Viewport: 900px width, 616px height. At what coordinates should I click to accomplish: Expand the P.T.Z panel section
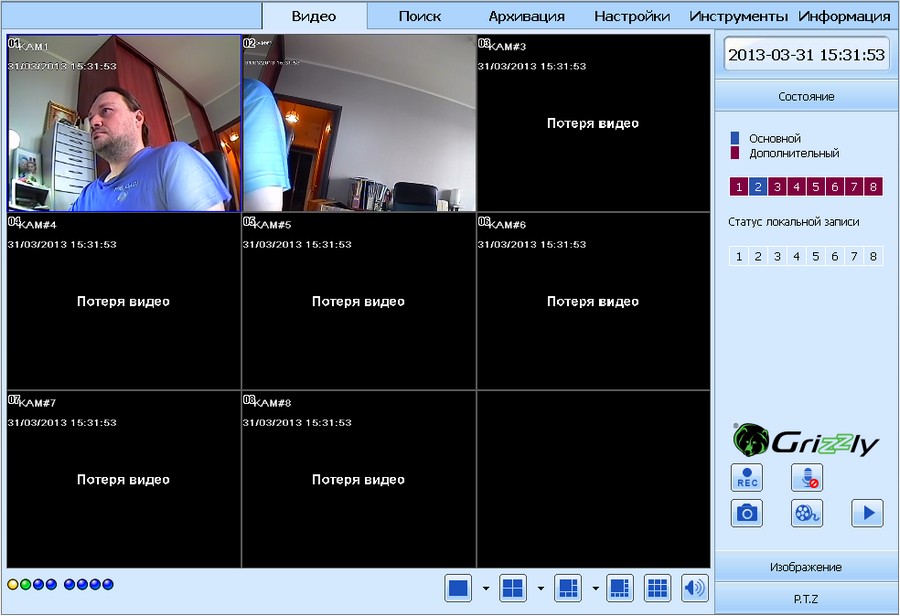point(806,599)
